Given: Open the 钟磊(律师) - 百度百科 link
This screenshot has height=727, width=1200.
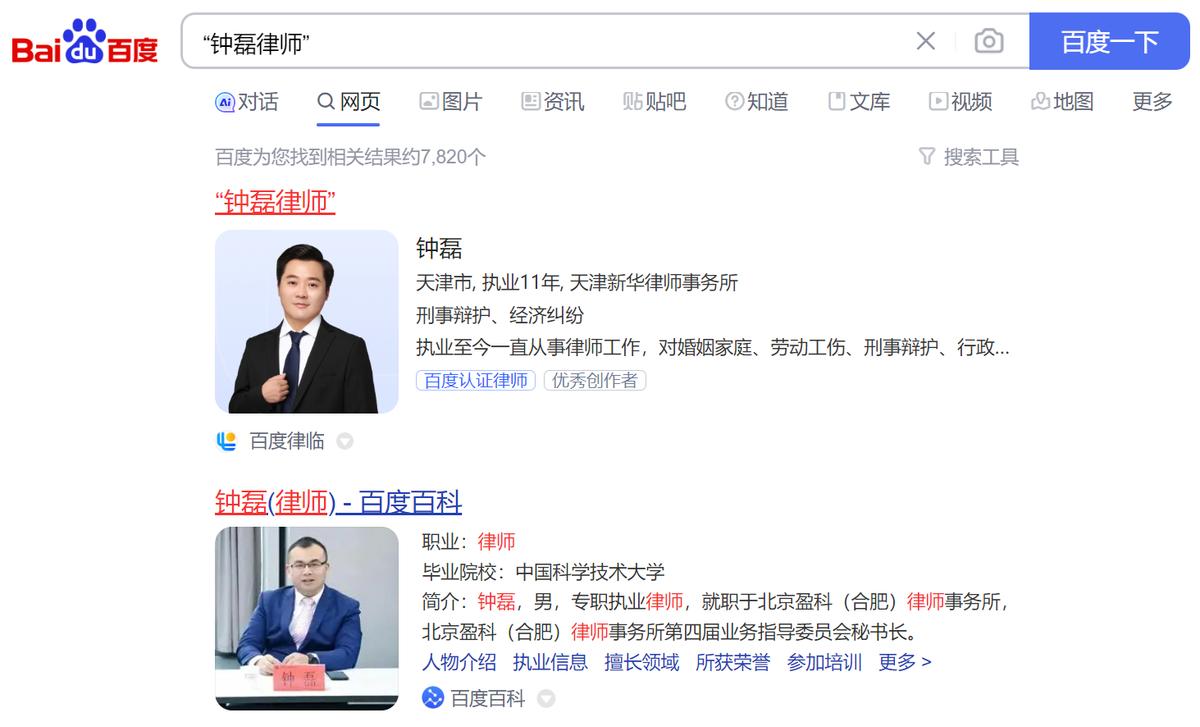Looking at the screenshot, I should (x=340, y=503).
